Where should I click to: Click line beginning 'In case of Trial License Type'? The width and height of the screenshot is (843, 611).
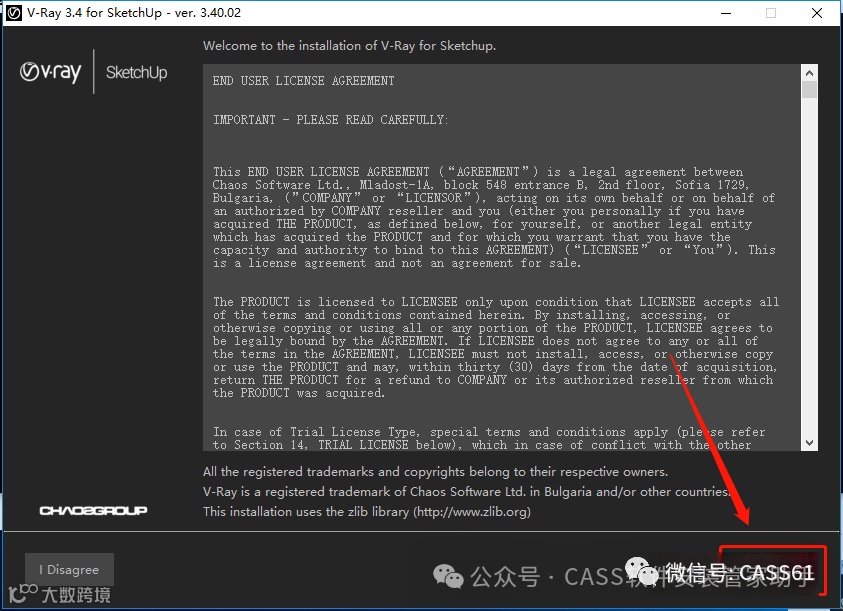point(489,432)
